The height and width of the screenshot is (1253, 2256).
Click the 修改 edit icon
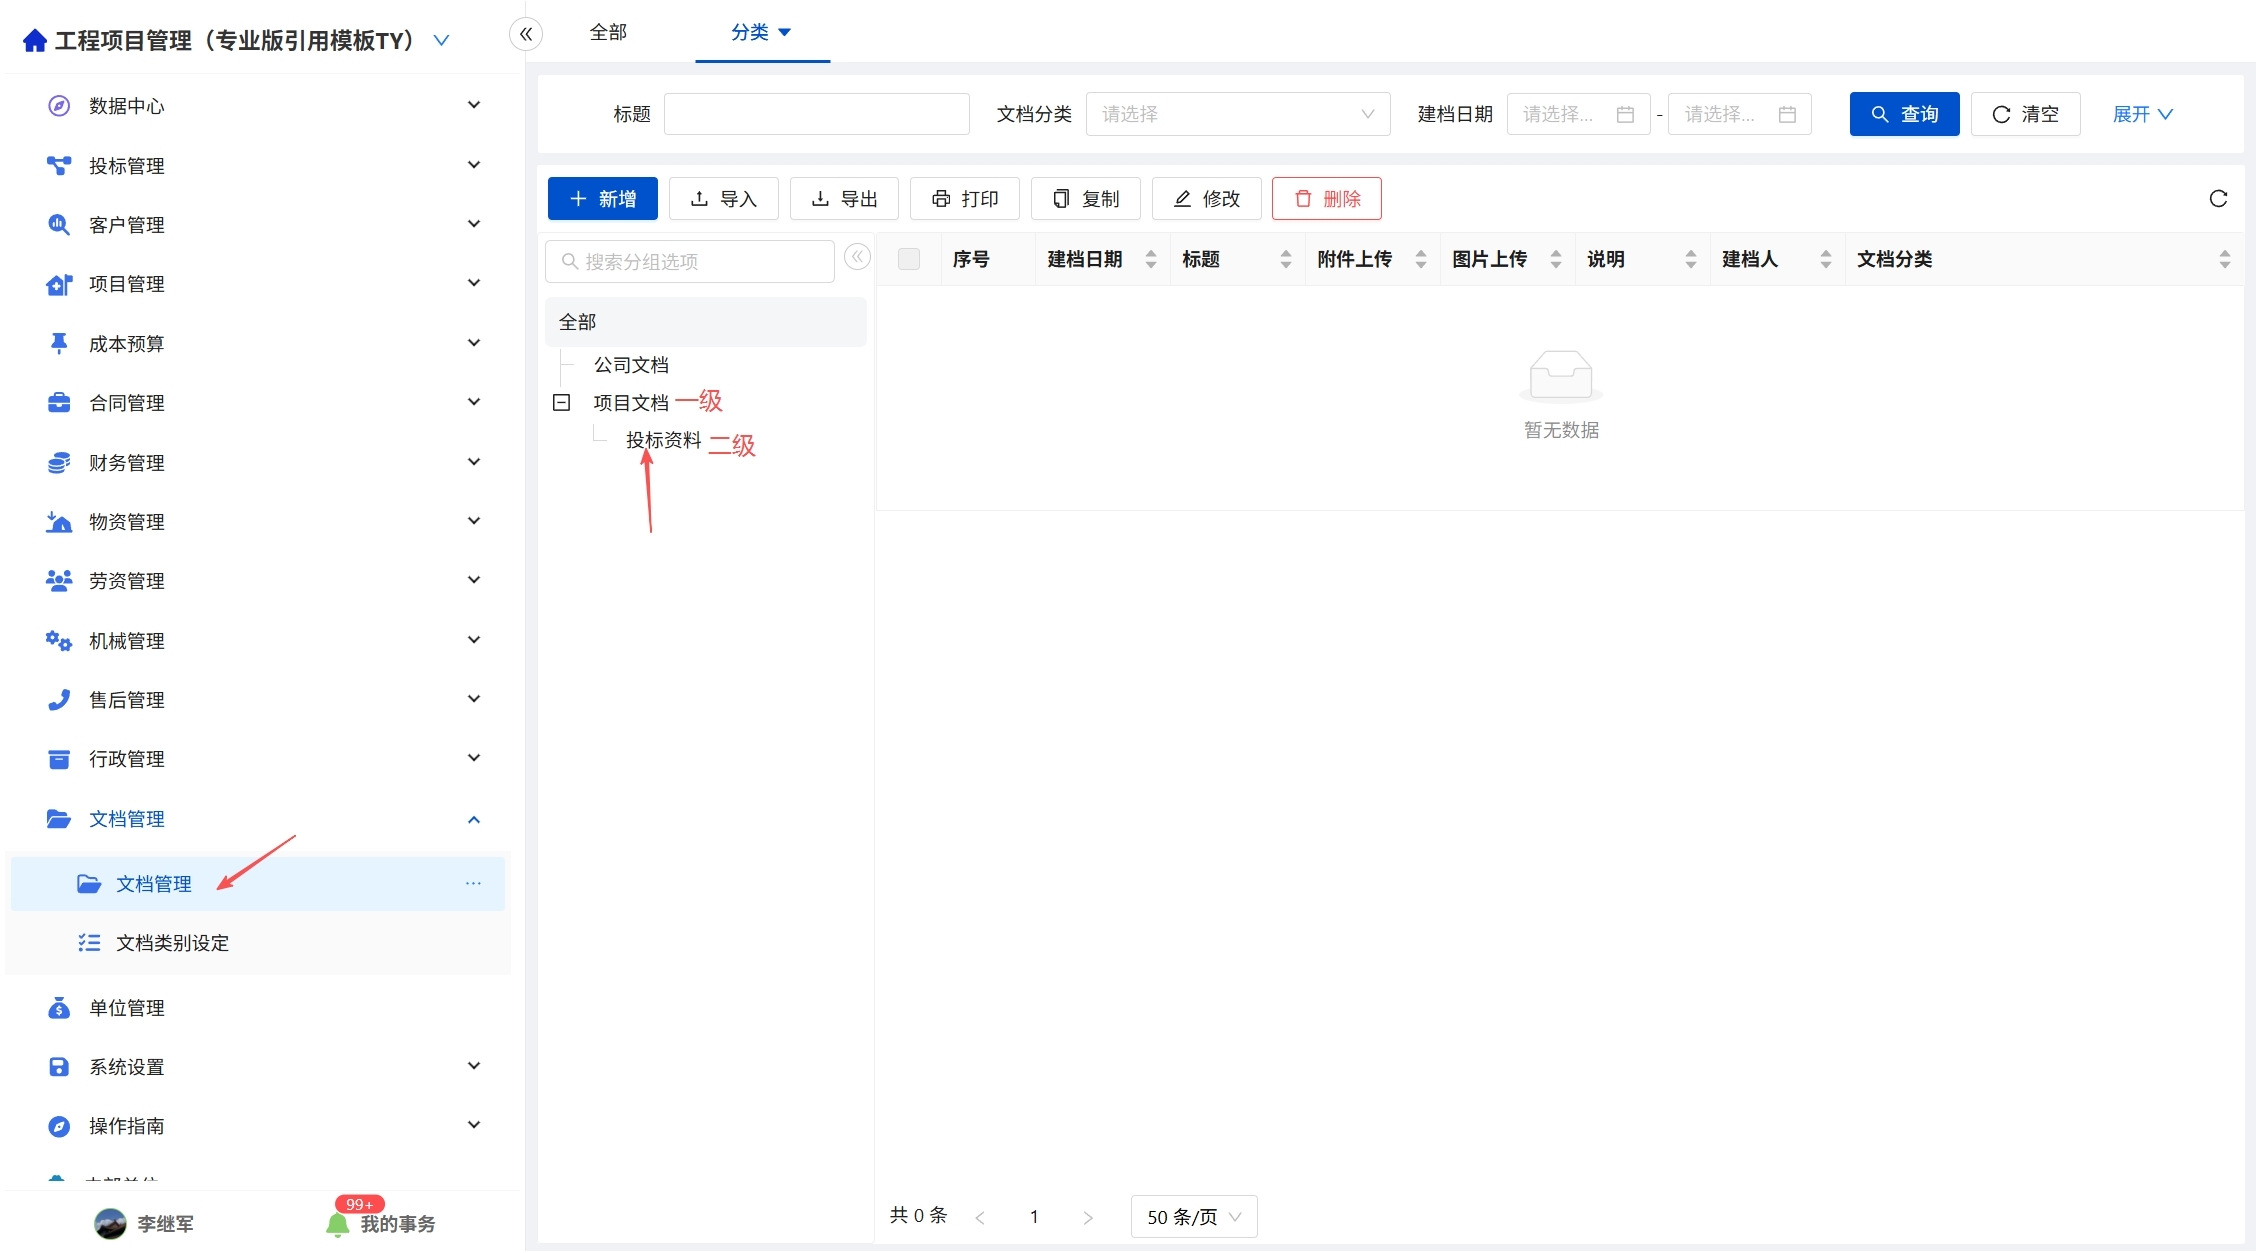click(x=1182, y=198)
